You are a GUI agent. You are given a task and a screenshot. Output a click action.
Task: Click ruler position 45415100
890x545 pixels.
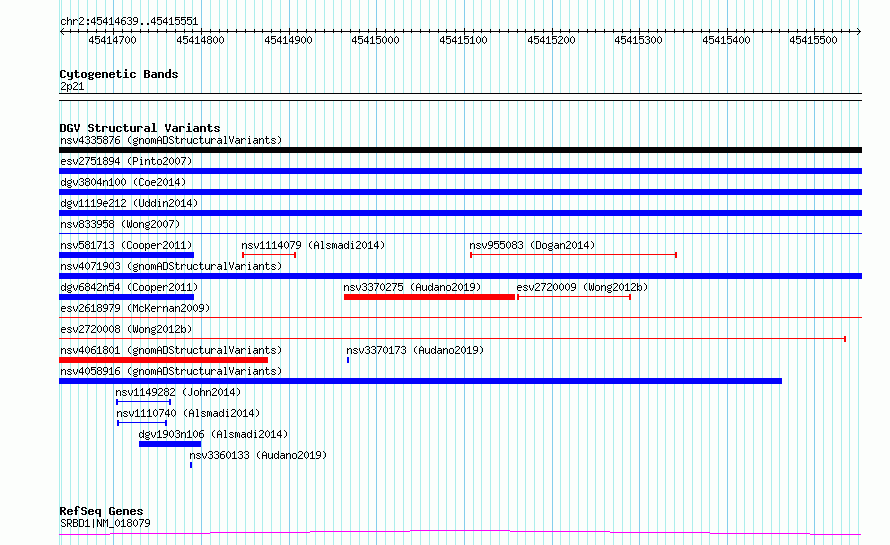point(463,40)
